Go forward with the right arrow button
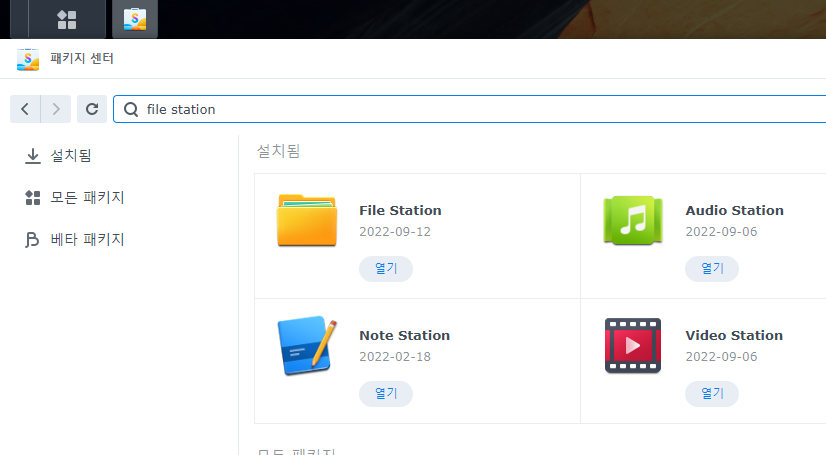The width and height of the screenshot is (826, 455). (56, 109)
